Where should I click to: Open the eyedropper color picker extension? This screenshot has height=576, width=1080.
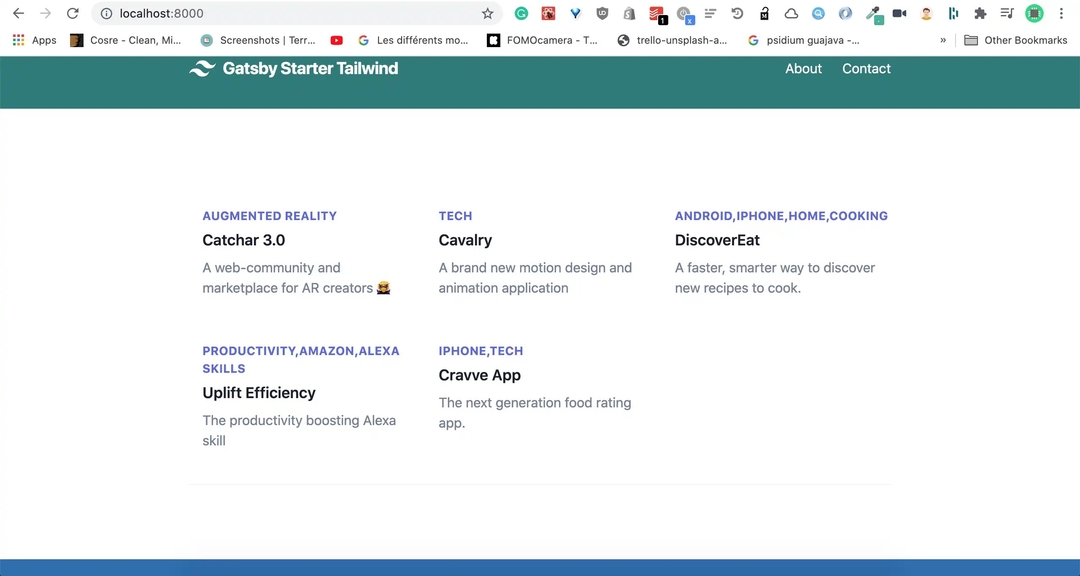pyautogui.click(x=874, y=14)
